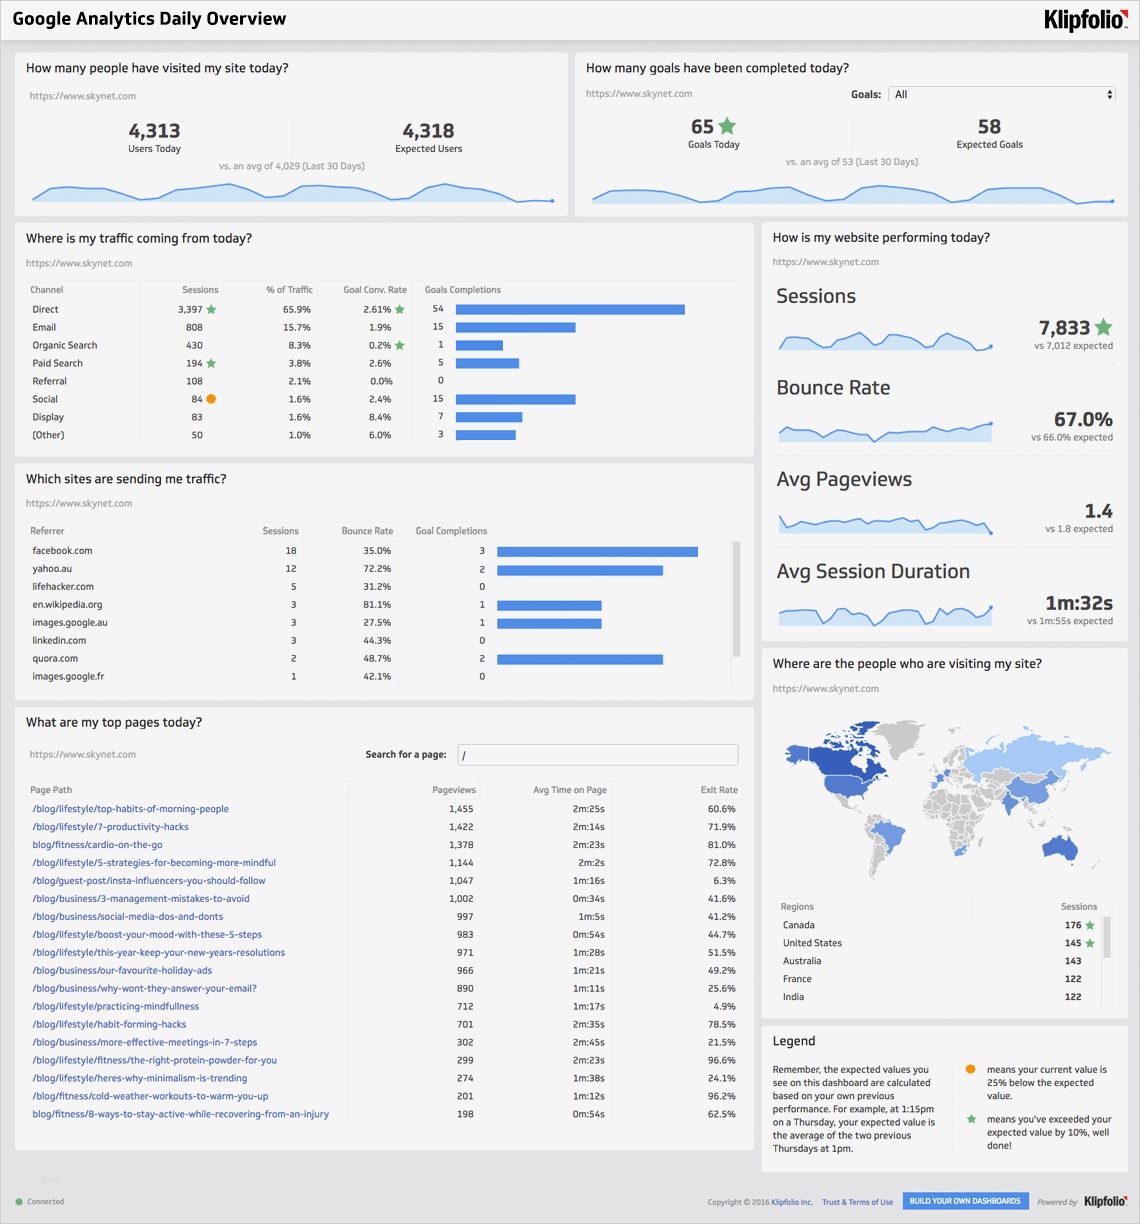
Task: Click the green star beside Paid Search sessions
Action: point(212,363)
